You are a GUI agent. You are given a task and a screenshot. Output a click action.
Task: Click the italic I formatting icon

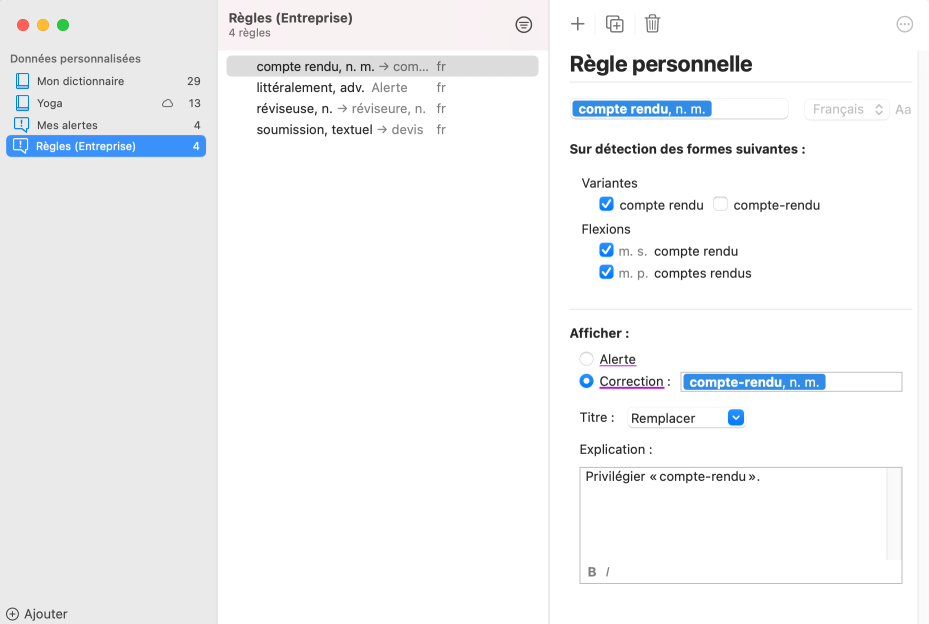tap(607, 572)
